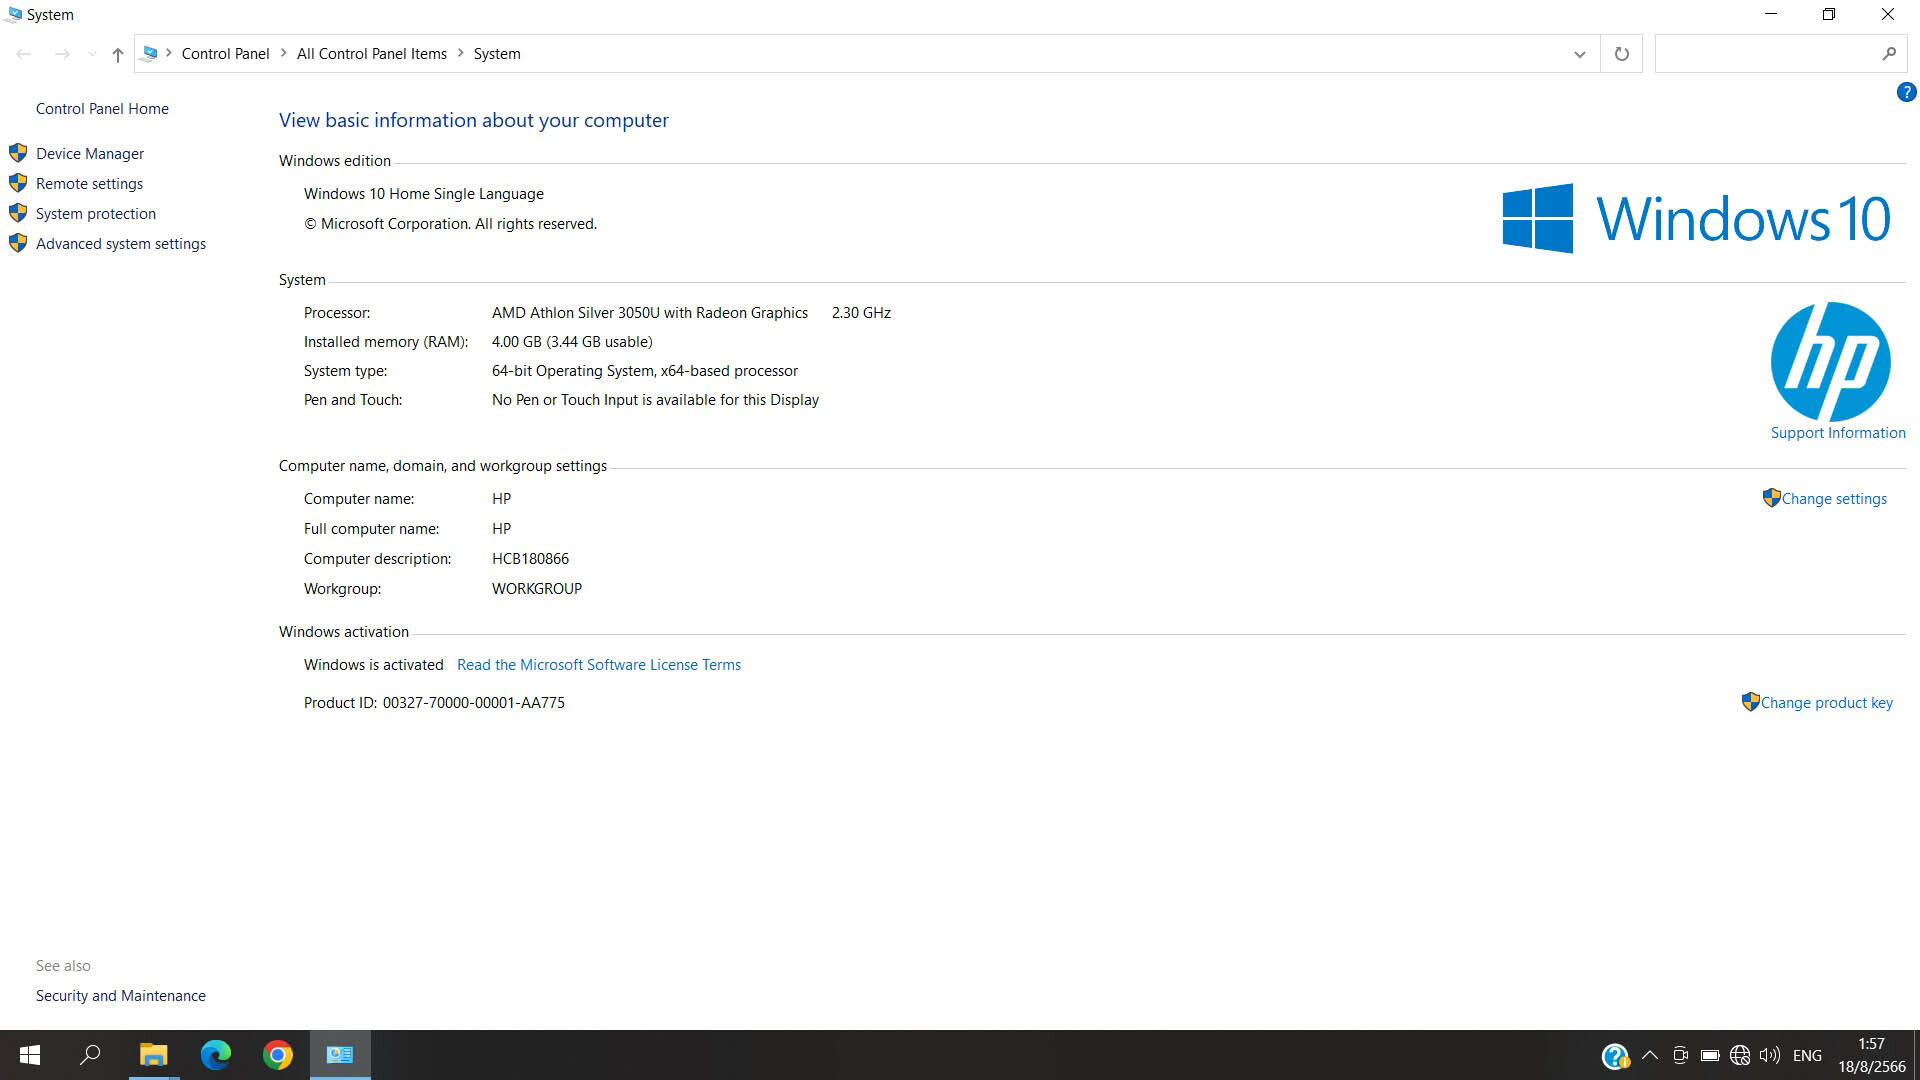
Task: Refresh the System page
Action: [1621, 54]
